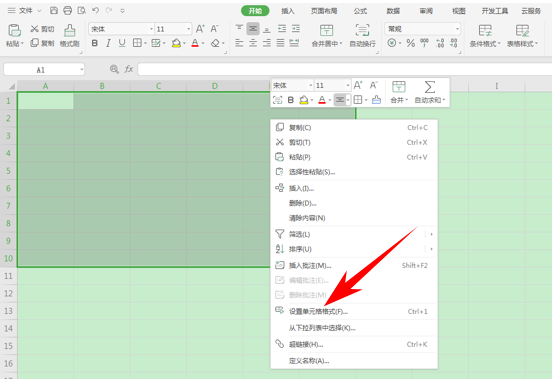
Task: Select the Format Painter (格式刷) tool
Action: 69,35
